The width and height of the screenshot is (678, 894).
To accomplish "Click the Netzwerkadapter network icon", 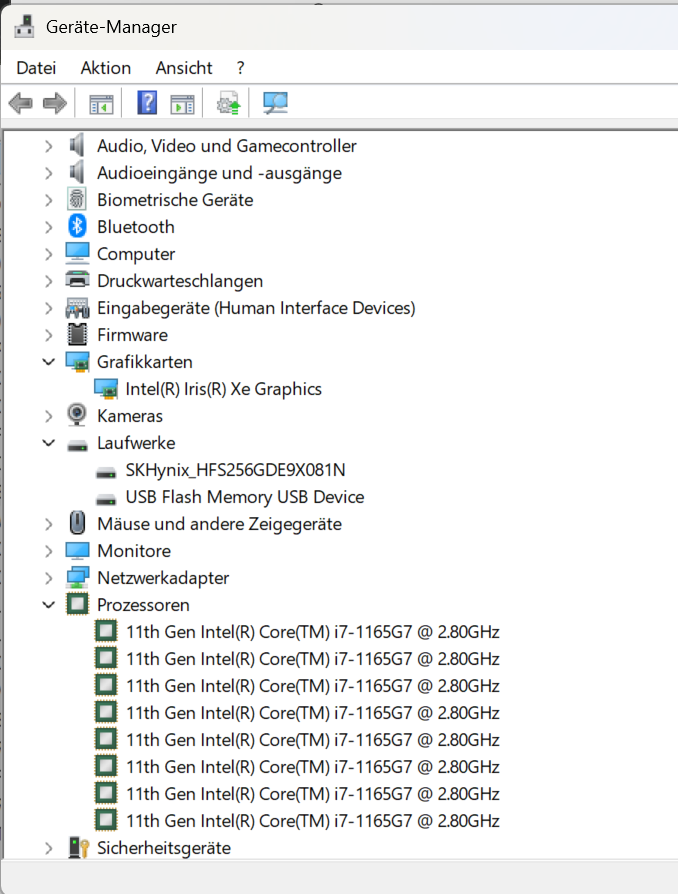I will tap(77, 578).
